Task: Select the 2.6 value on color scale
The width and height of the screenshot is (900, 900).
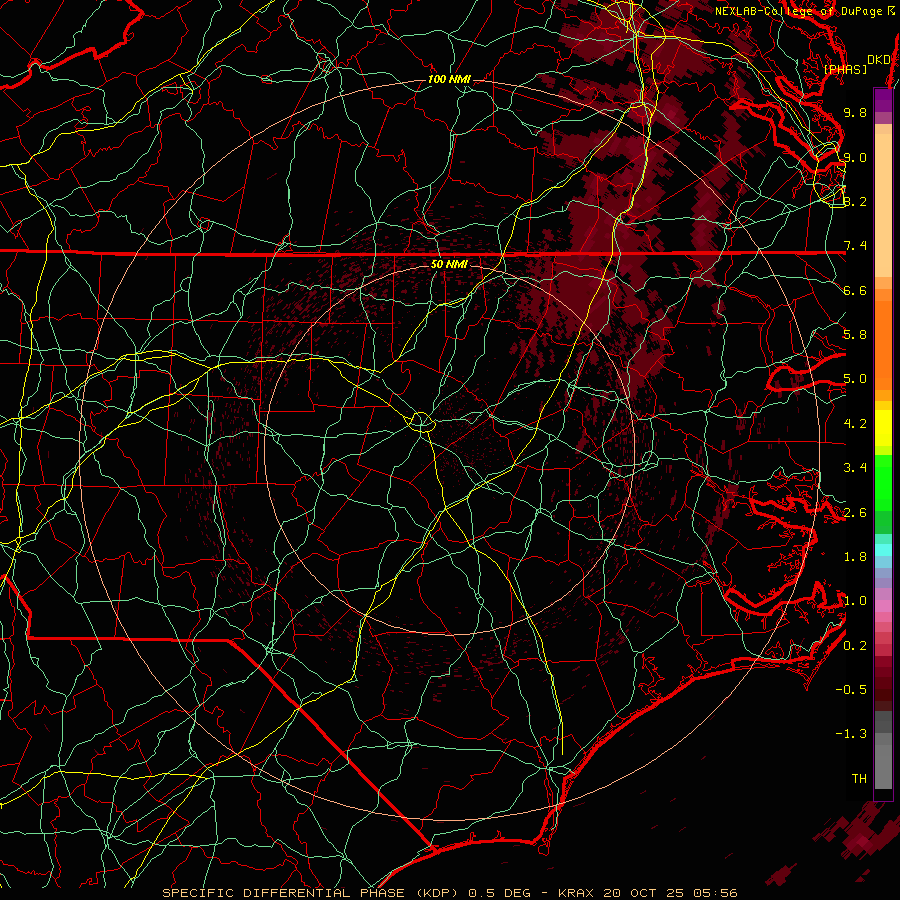Action: 855,513
